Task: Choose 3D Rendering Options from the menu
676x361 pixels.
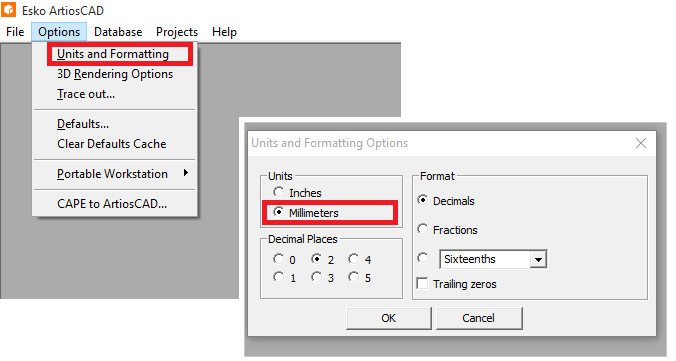Action: click(115, 74)
